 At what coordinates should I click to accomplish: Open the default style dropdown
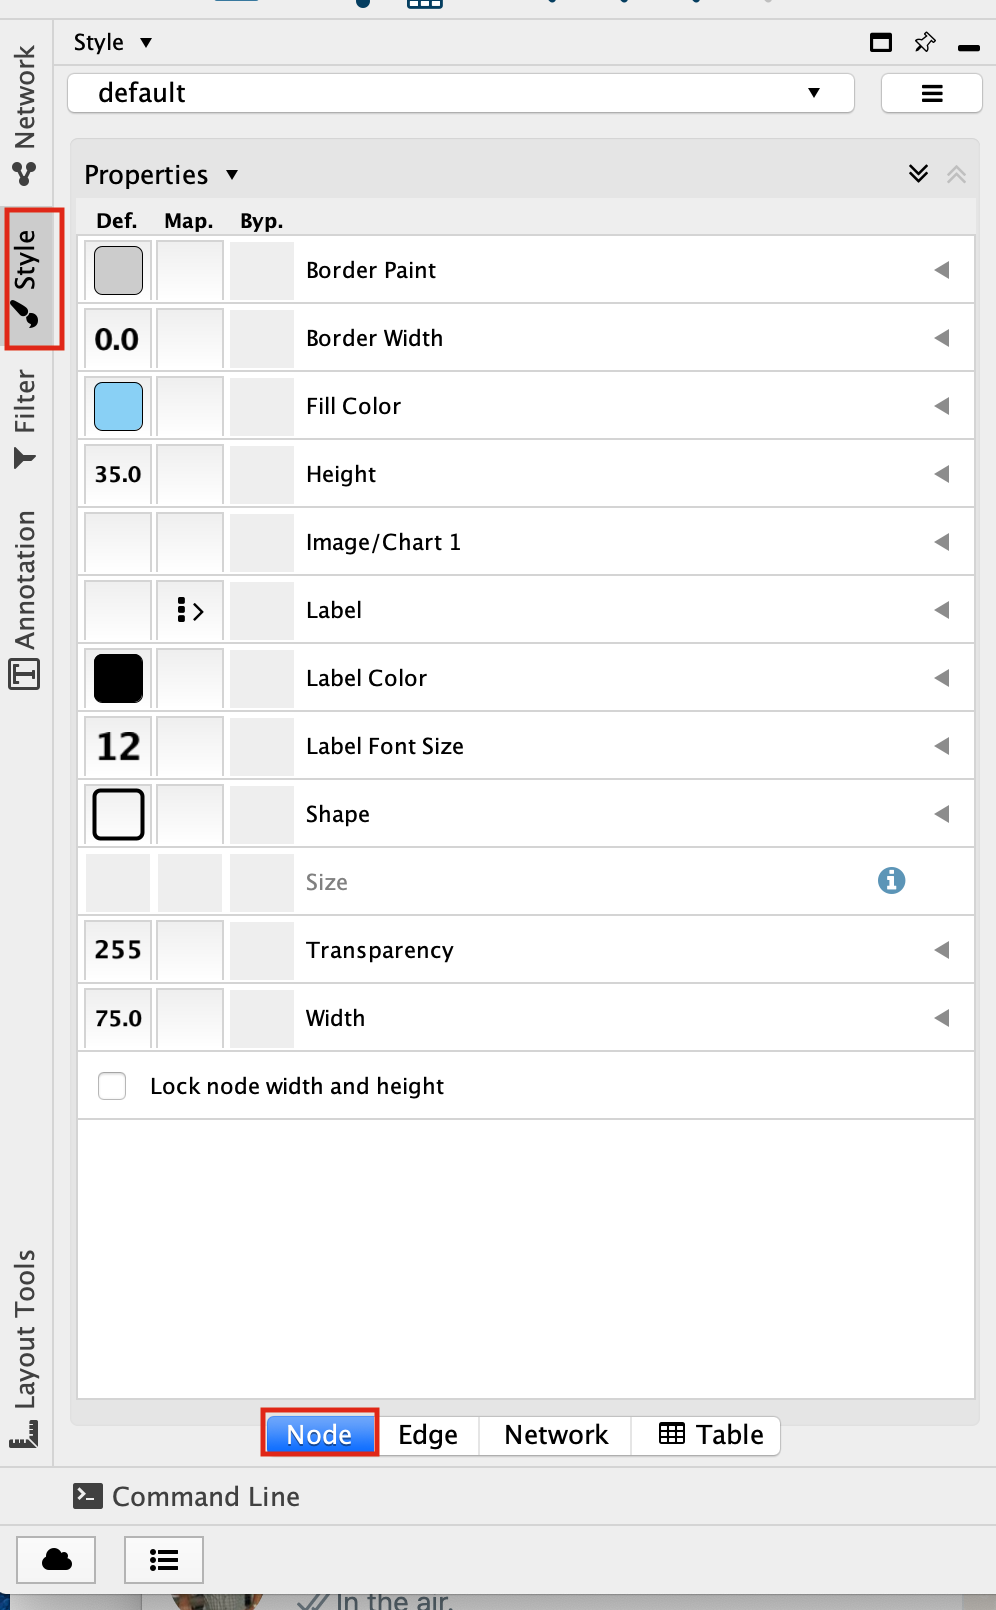(460, 93)
